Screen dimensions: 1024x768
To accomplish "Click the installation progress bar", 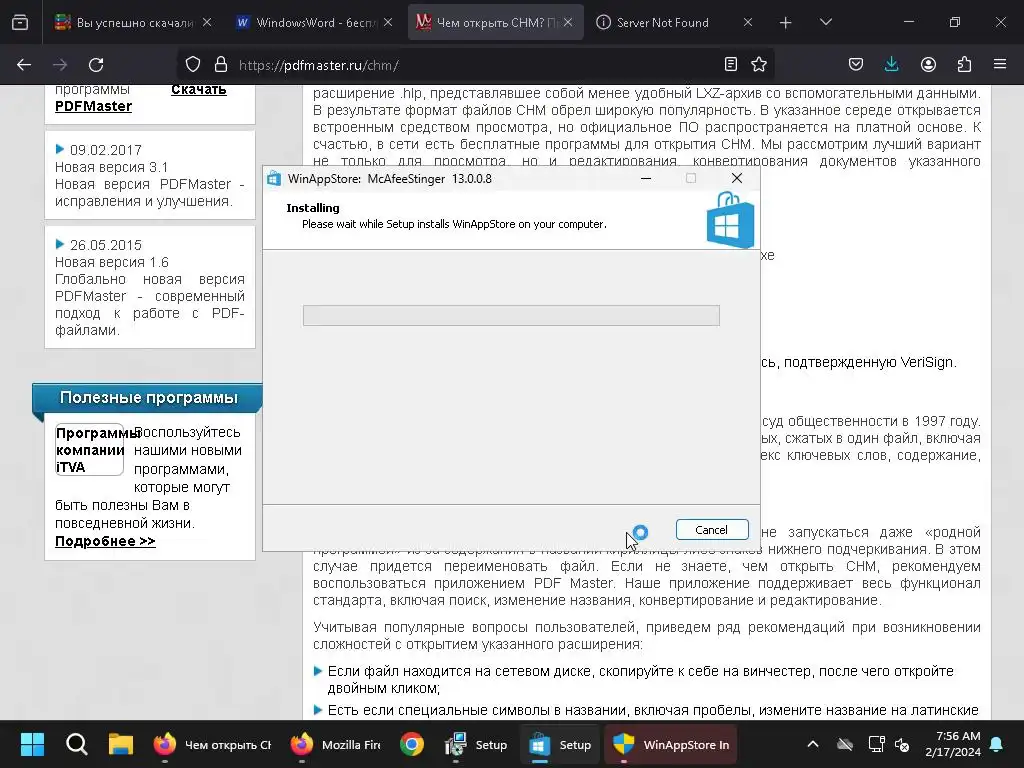I will pyautogui.click(x=511, y=315).
